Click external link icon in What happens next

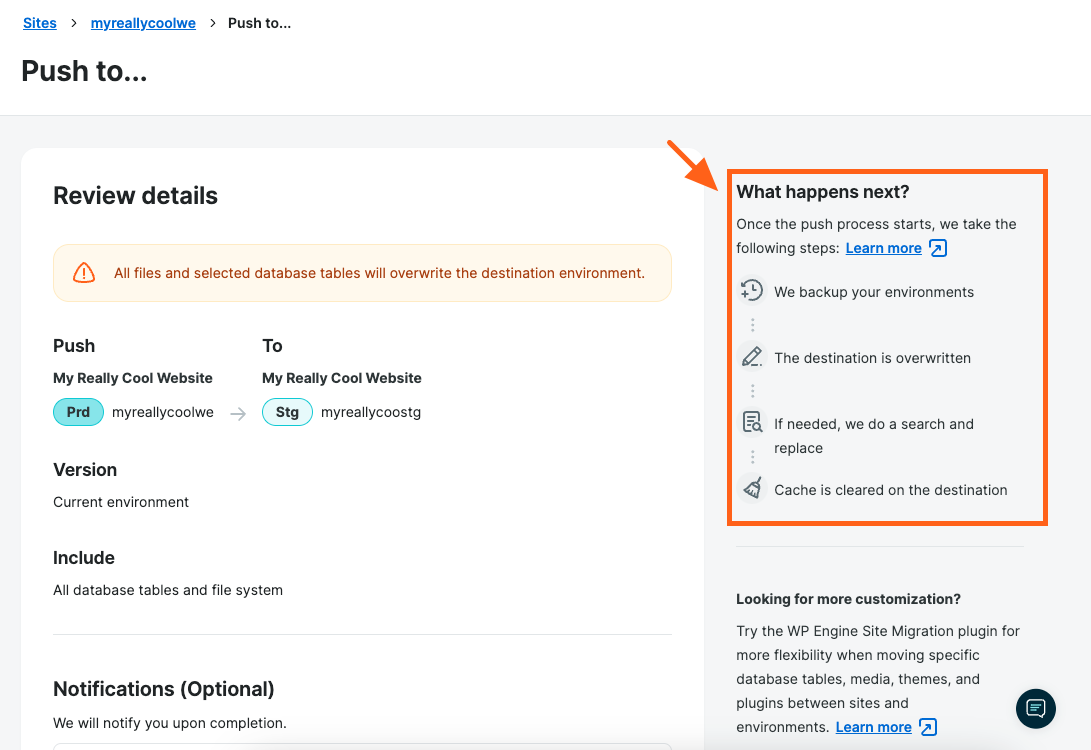click(x=938, y=248)
